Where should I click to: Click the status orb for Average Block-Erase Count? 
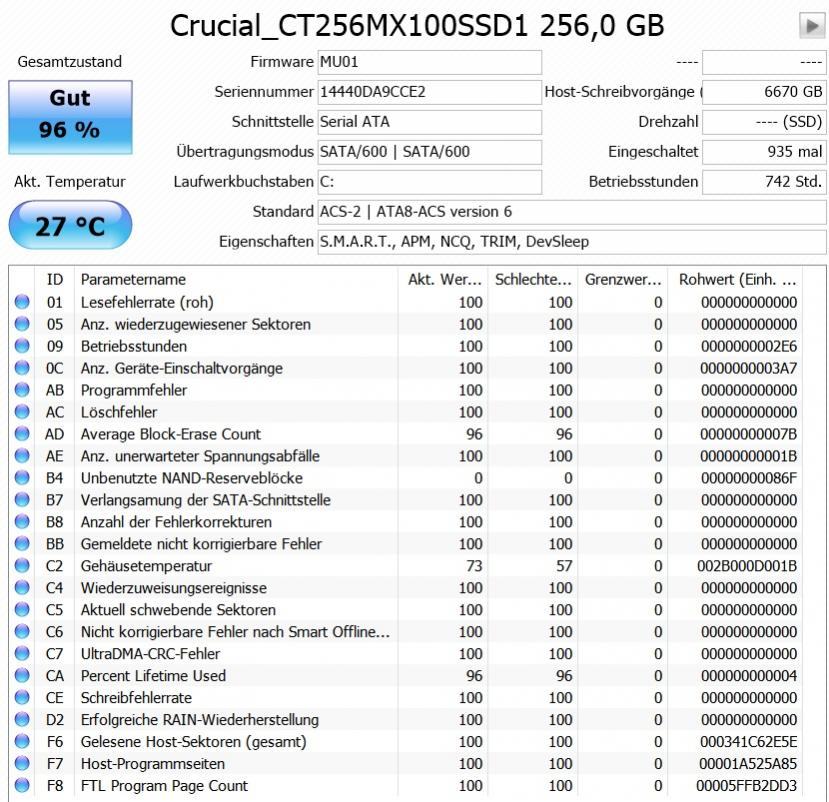tap(22, 434)
